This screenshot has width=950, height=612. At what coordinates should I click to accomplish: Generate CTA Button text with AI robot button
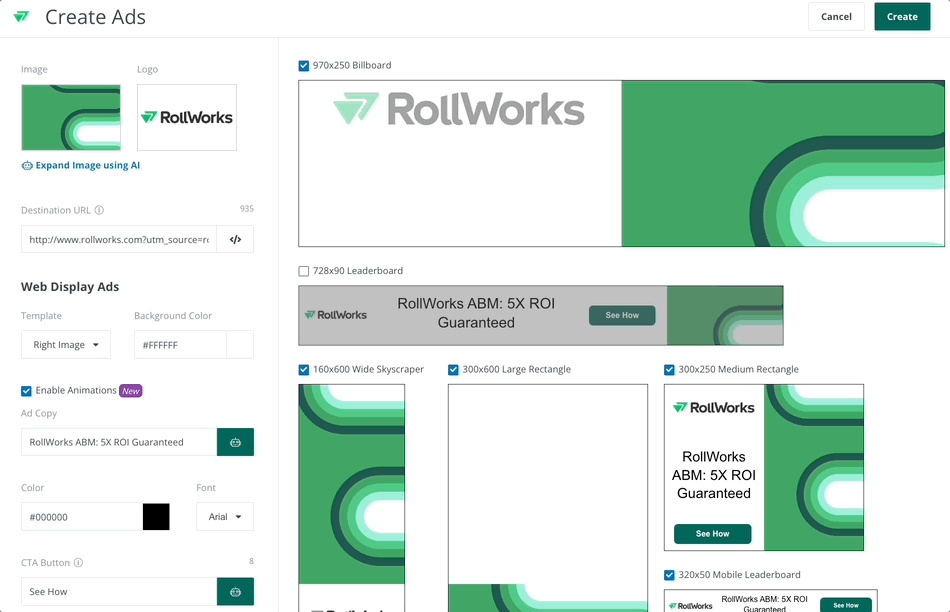[x=235, y=591]
